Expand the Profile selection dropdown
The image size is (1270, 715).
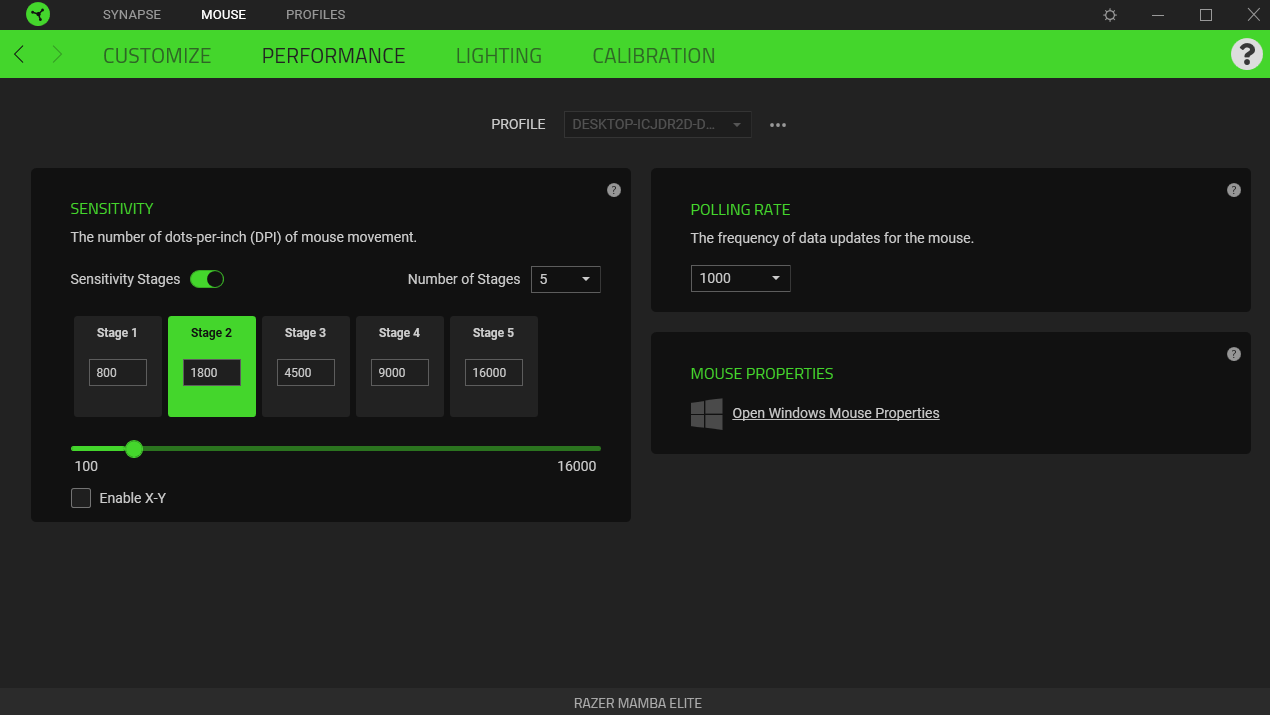657,125
